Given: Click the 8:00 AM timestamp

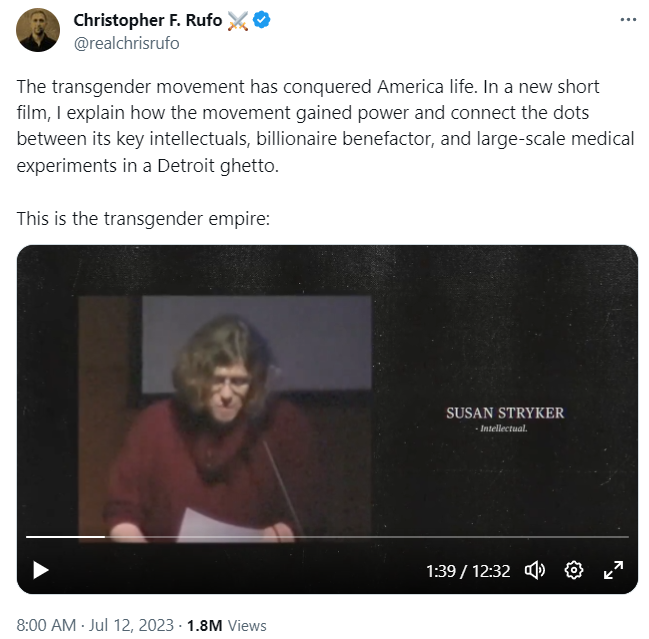Looking at the screenshot, I should (x=47, y=625).
